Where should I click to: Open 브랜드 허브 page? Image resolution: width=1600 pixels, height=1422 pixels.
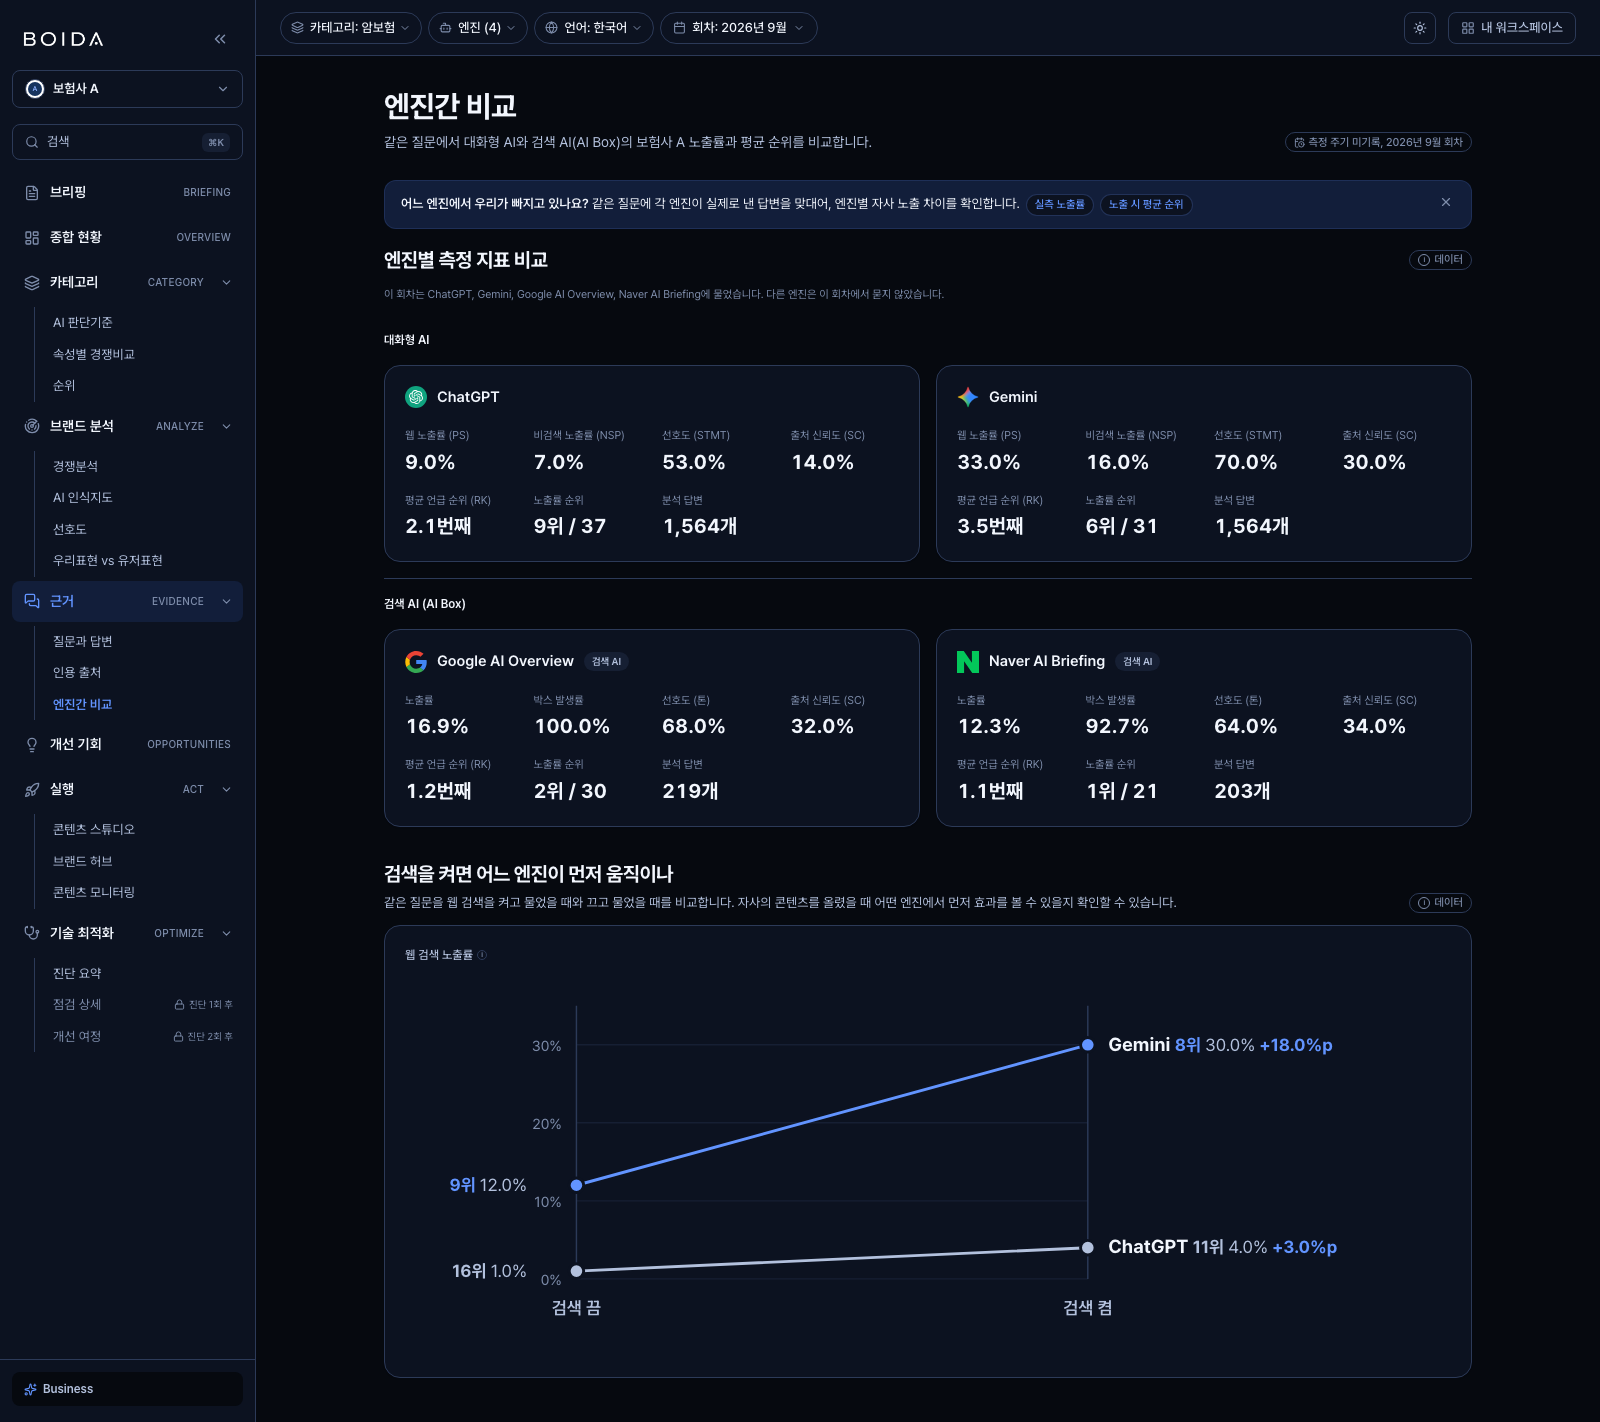click(x=83, y=861)
